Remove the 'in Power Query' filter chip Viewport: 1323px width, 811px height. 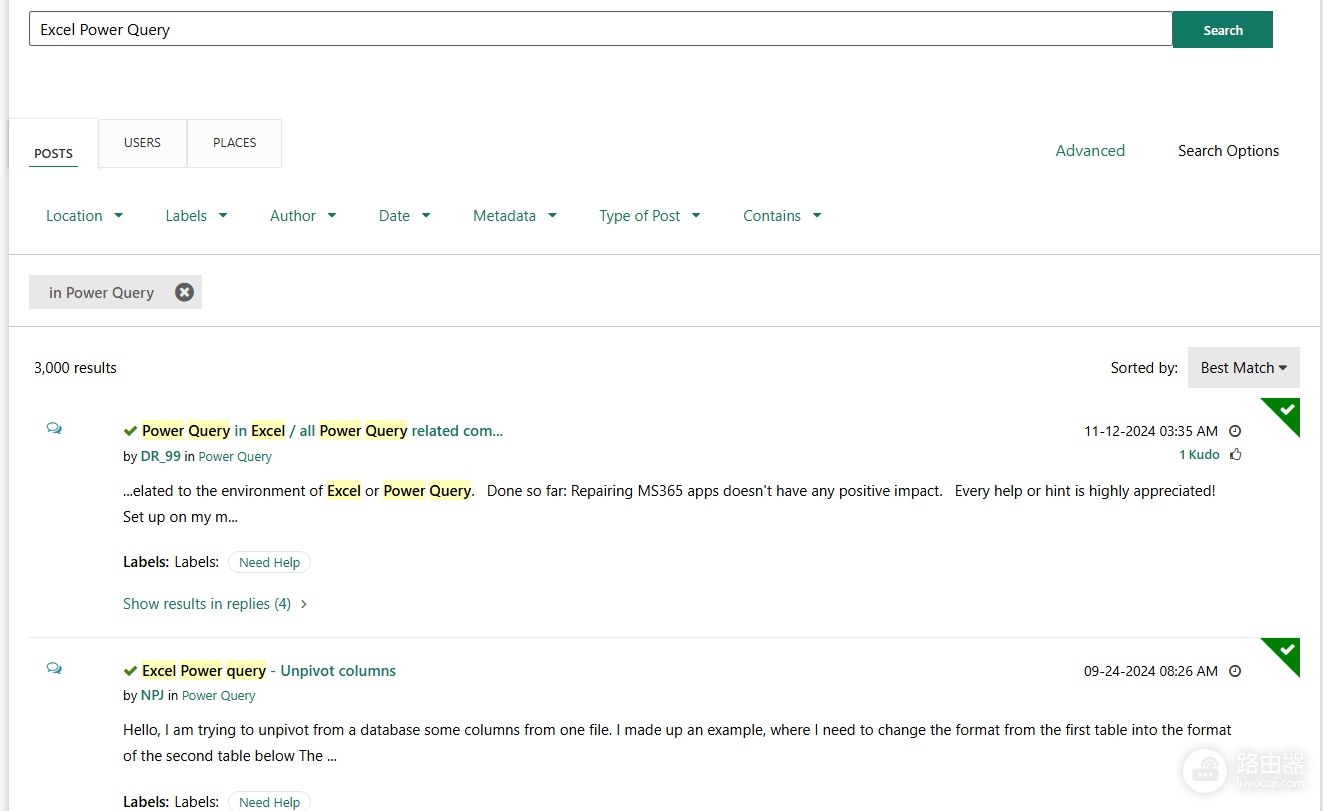[184, 292]
